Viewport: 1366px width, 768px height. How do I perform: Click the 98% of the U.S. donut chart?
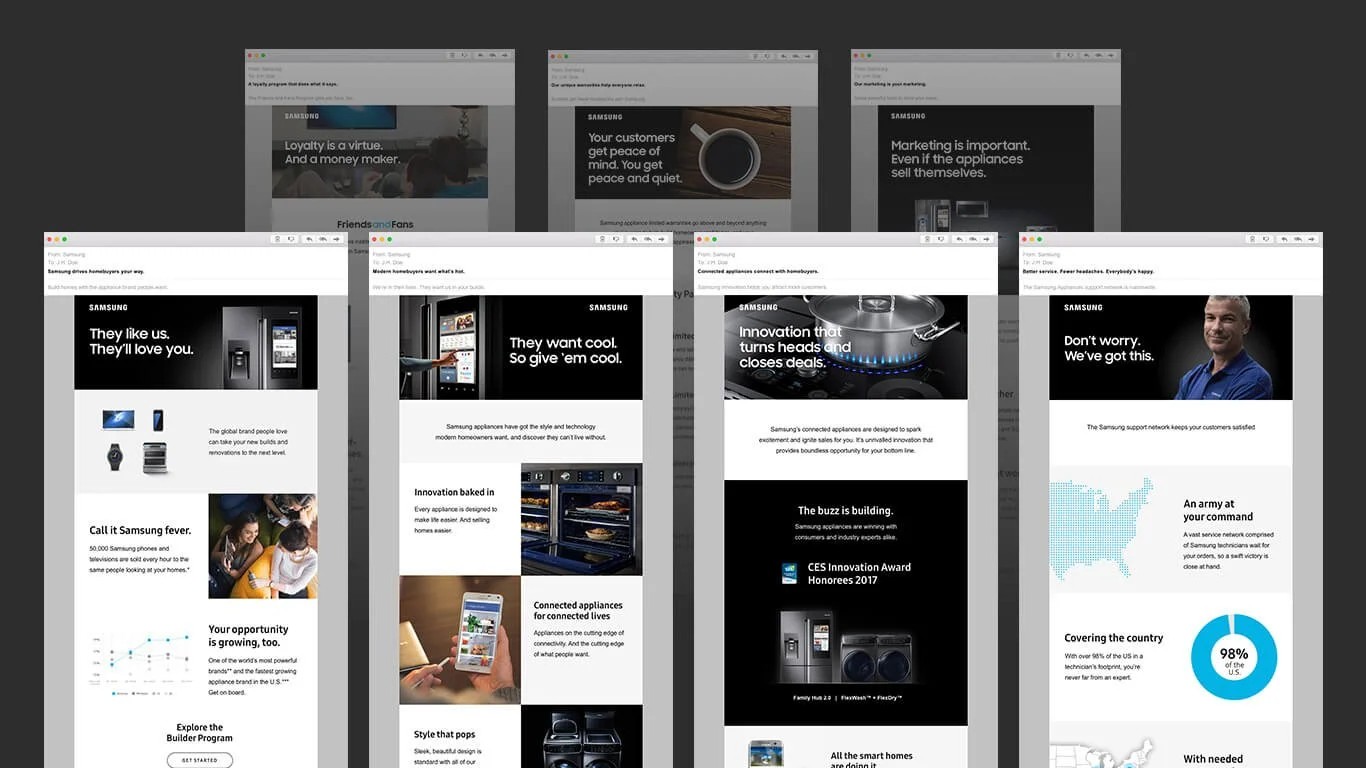click(1234, 657)
